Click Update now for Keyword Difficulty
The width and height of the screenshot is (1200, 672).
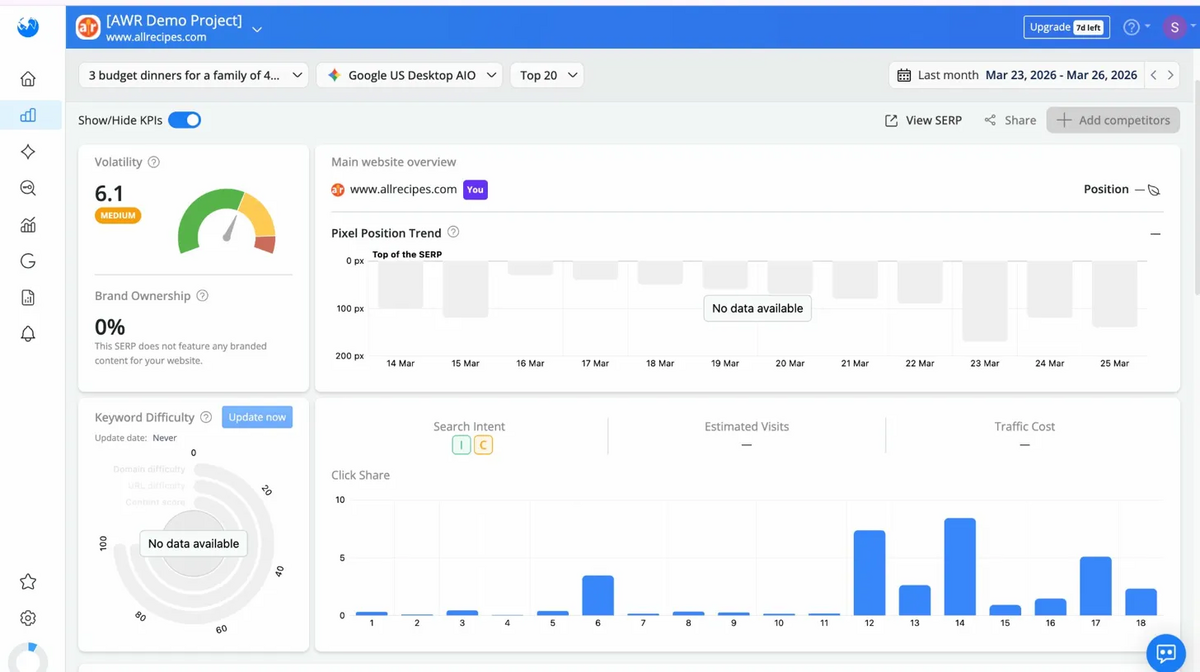coord(257,417)
